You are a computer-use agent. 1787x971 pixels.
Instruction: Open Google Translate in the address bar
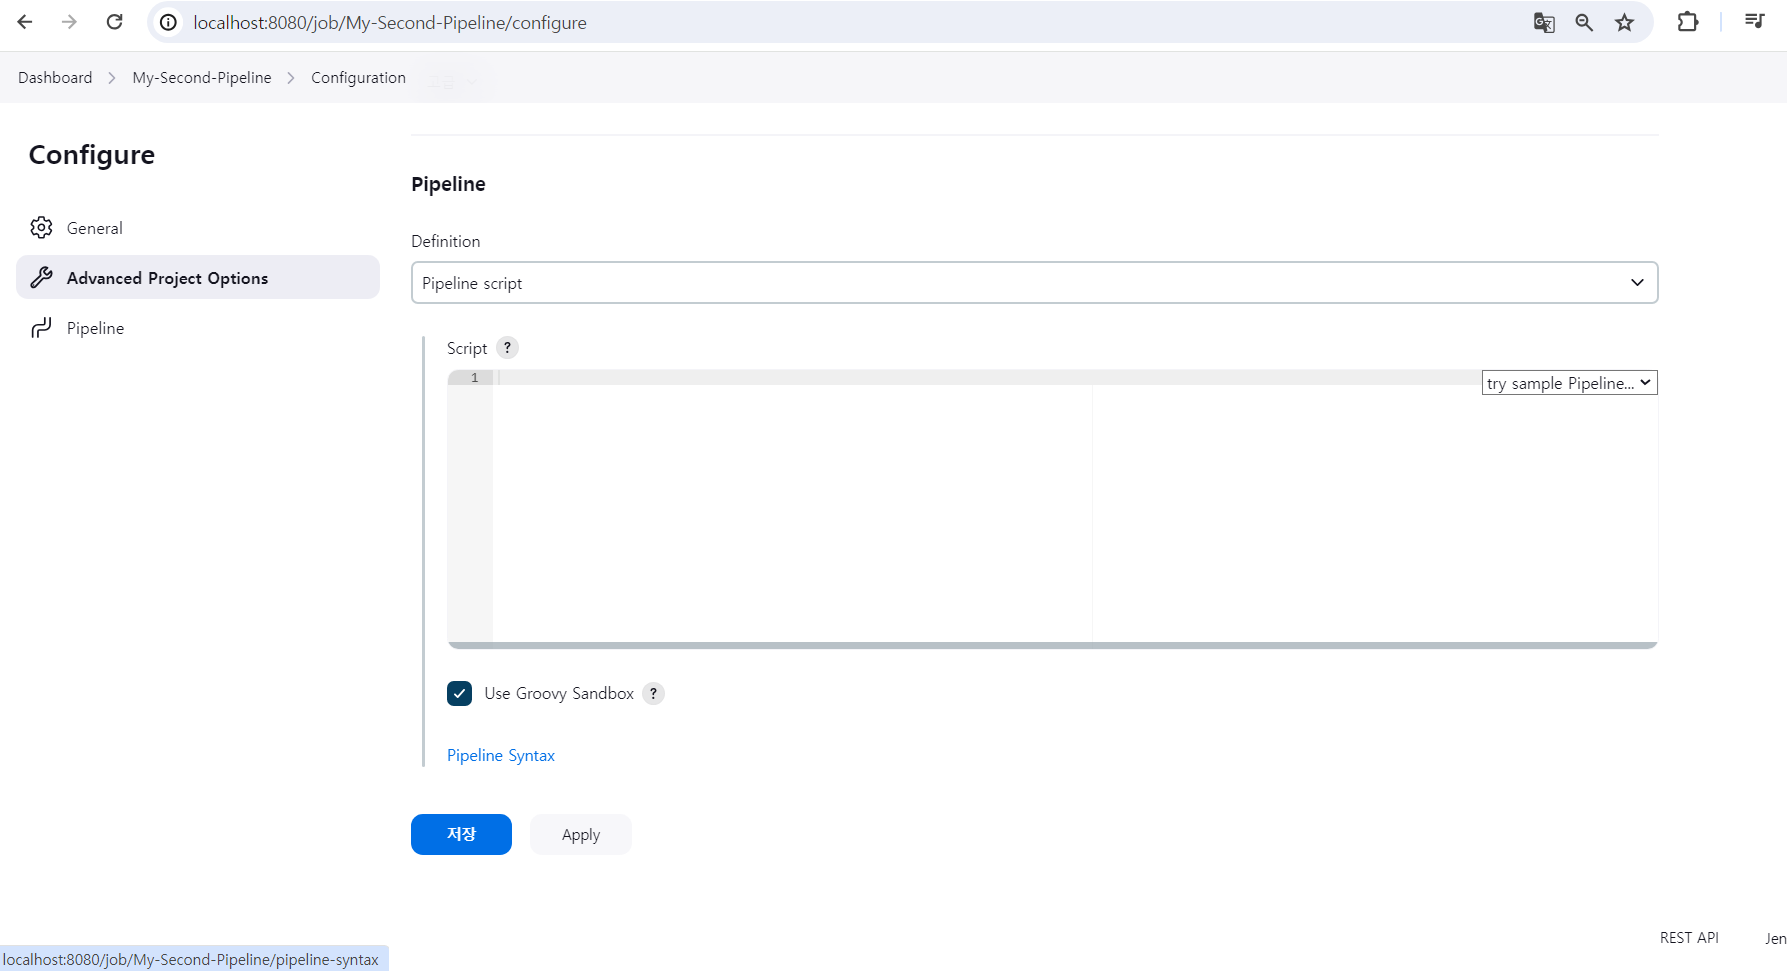tap(1543, 22)
